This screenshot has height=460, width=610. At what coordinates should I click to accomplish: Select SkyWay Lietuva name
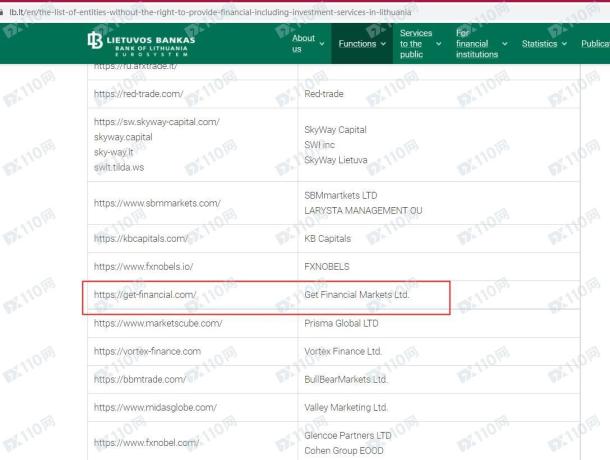(336, 160)
